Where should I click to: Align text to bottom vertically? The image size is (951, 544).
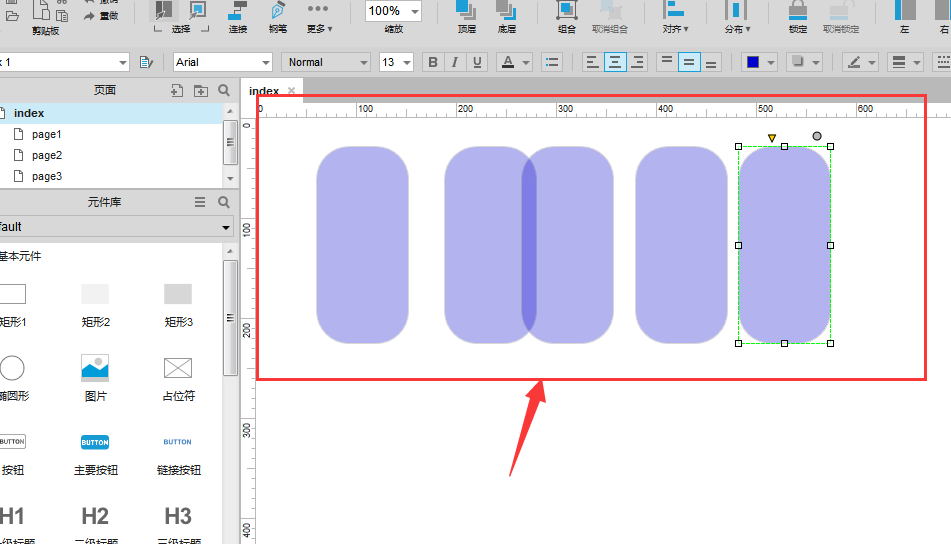tap(711, 62)
